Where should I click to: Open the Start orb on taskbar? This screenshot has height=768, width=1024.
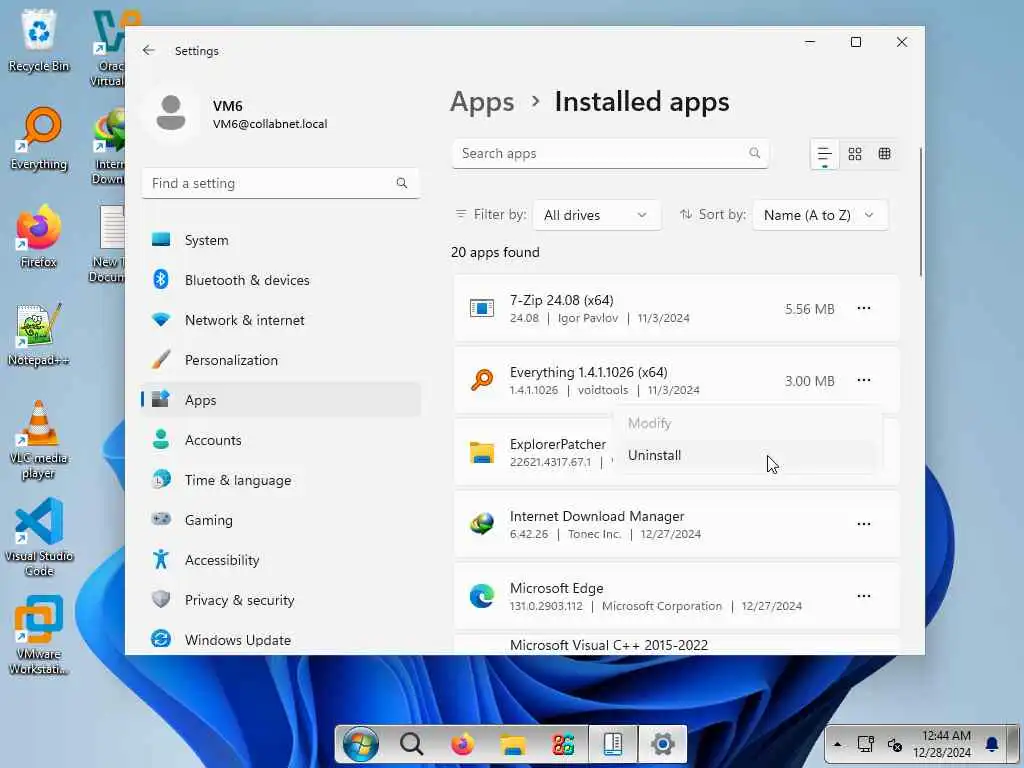[360, 744]
